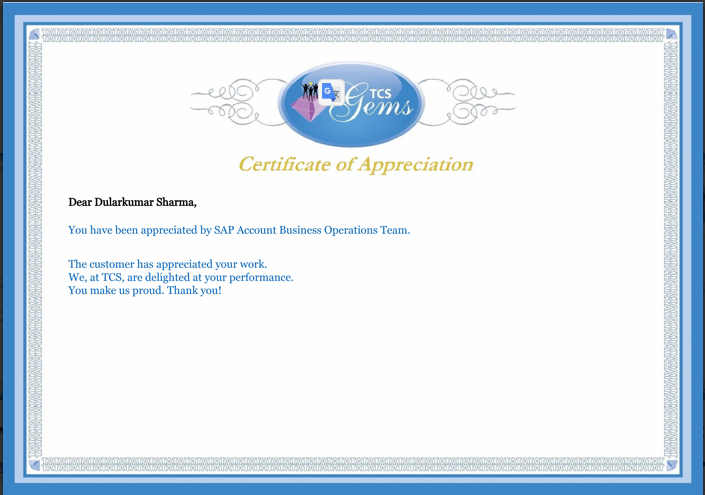Click the purple gem with people graphic

point(308,102)
